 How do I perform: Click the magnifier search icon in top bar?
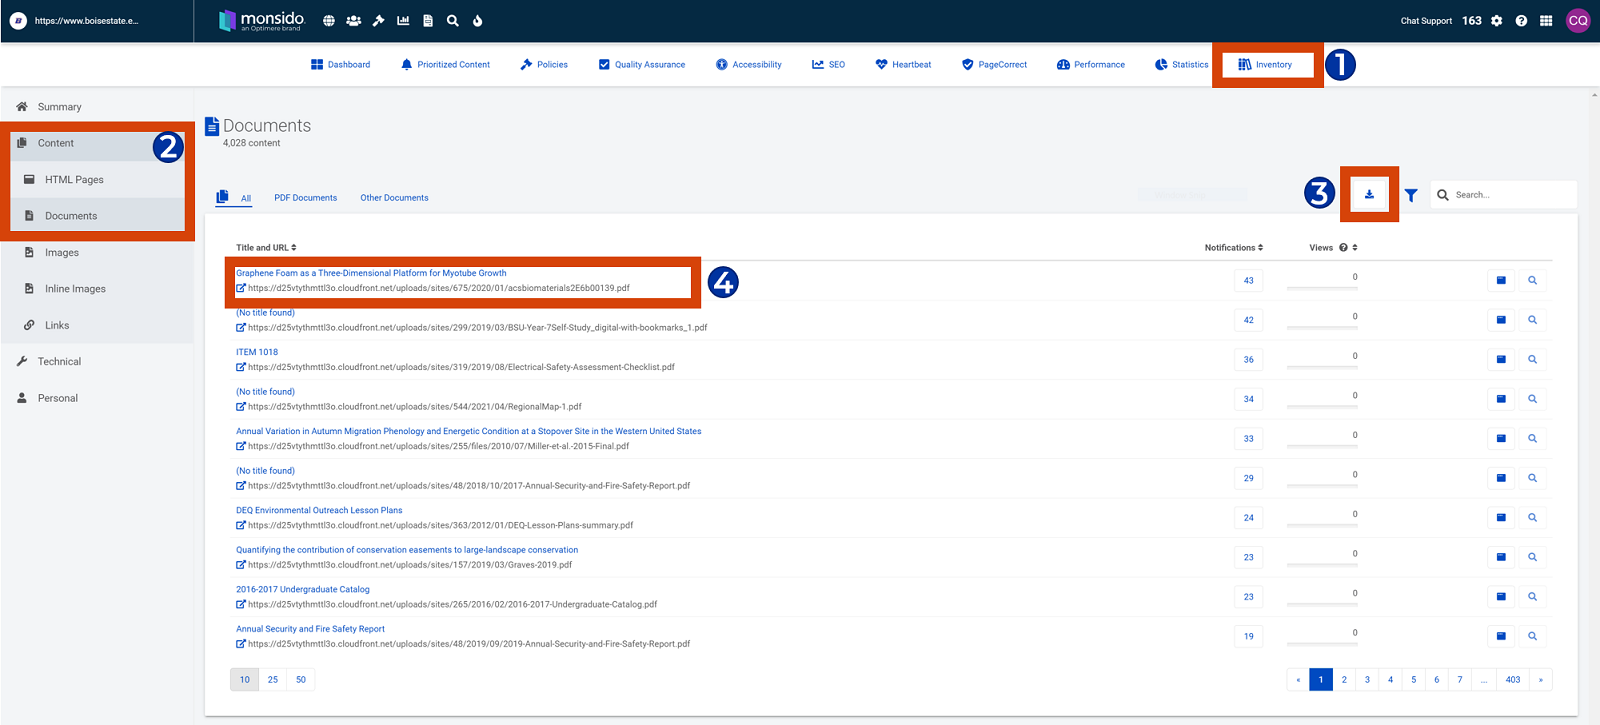pyautogui.click(x=453, y=20)
